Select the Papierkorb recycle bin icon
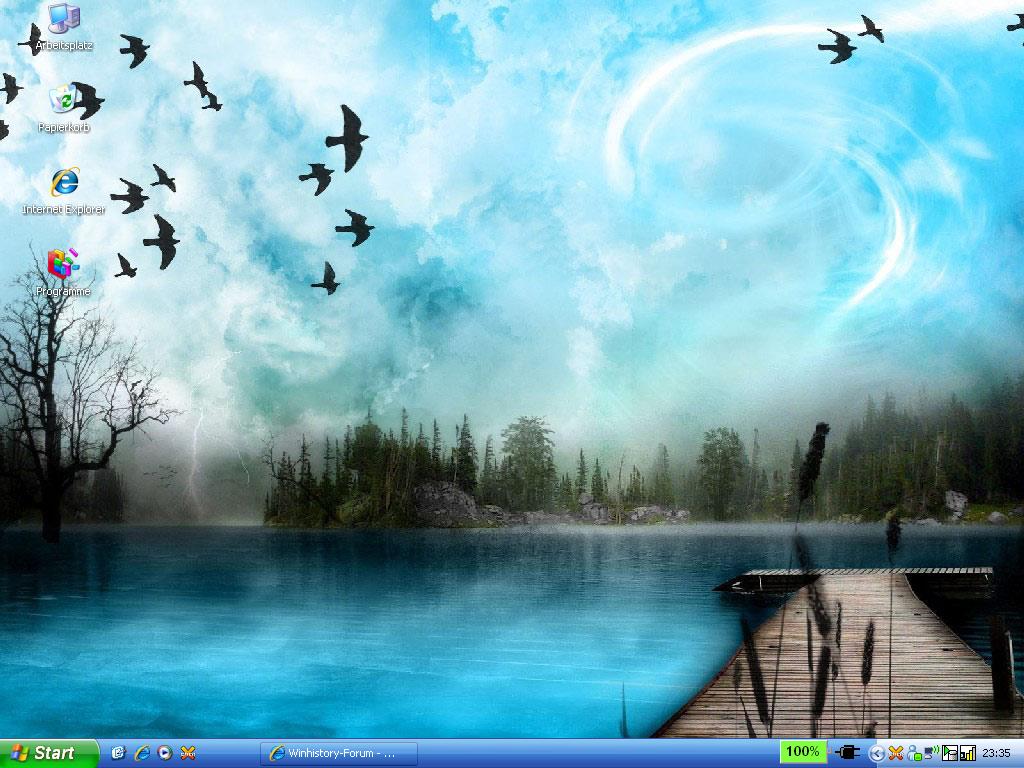The width and height of the screenshot is (1024, 768). (x=64, y=100)
